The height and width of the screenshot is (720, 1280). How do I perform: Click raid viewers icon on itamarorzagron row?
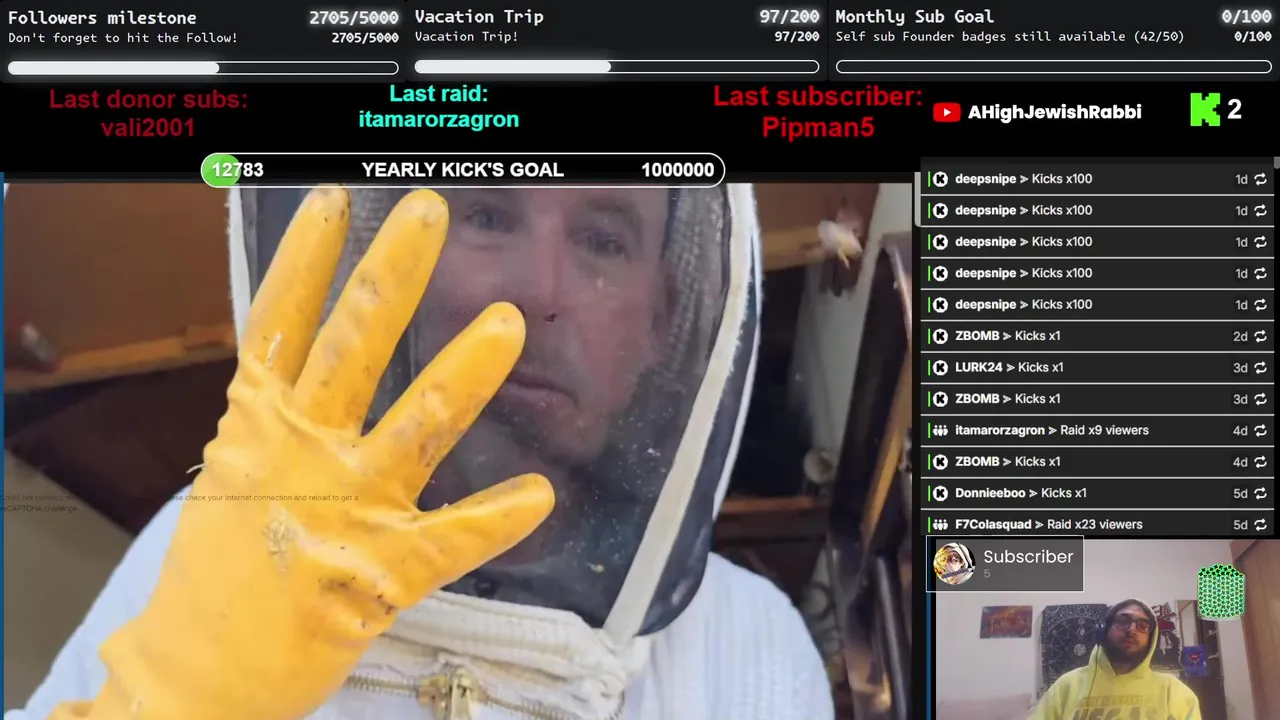click(x=940, y=430)
